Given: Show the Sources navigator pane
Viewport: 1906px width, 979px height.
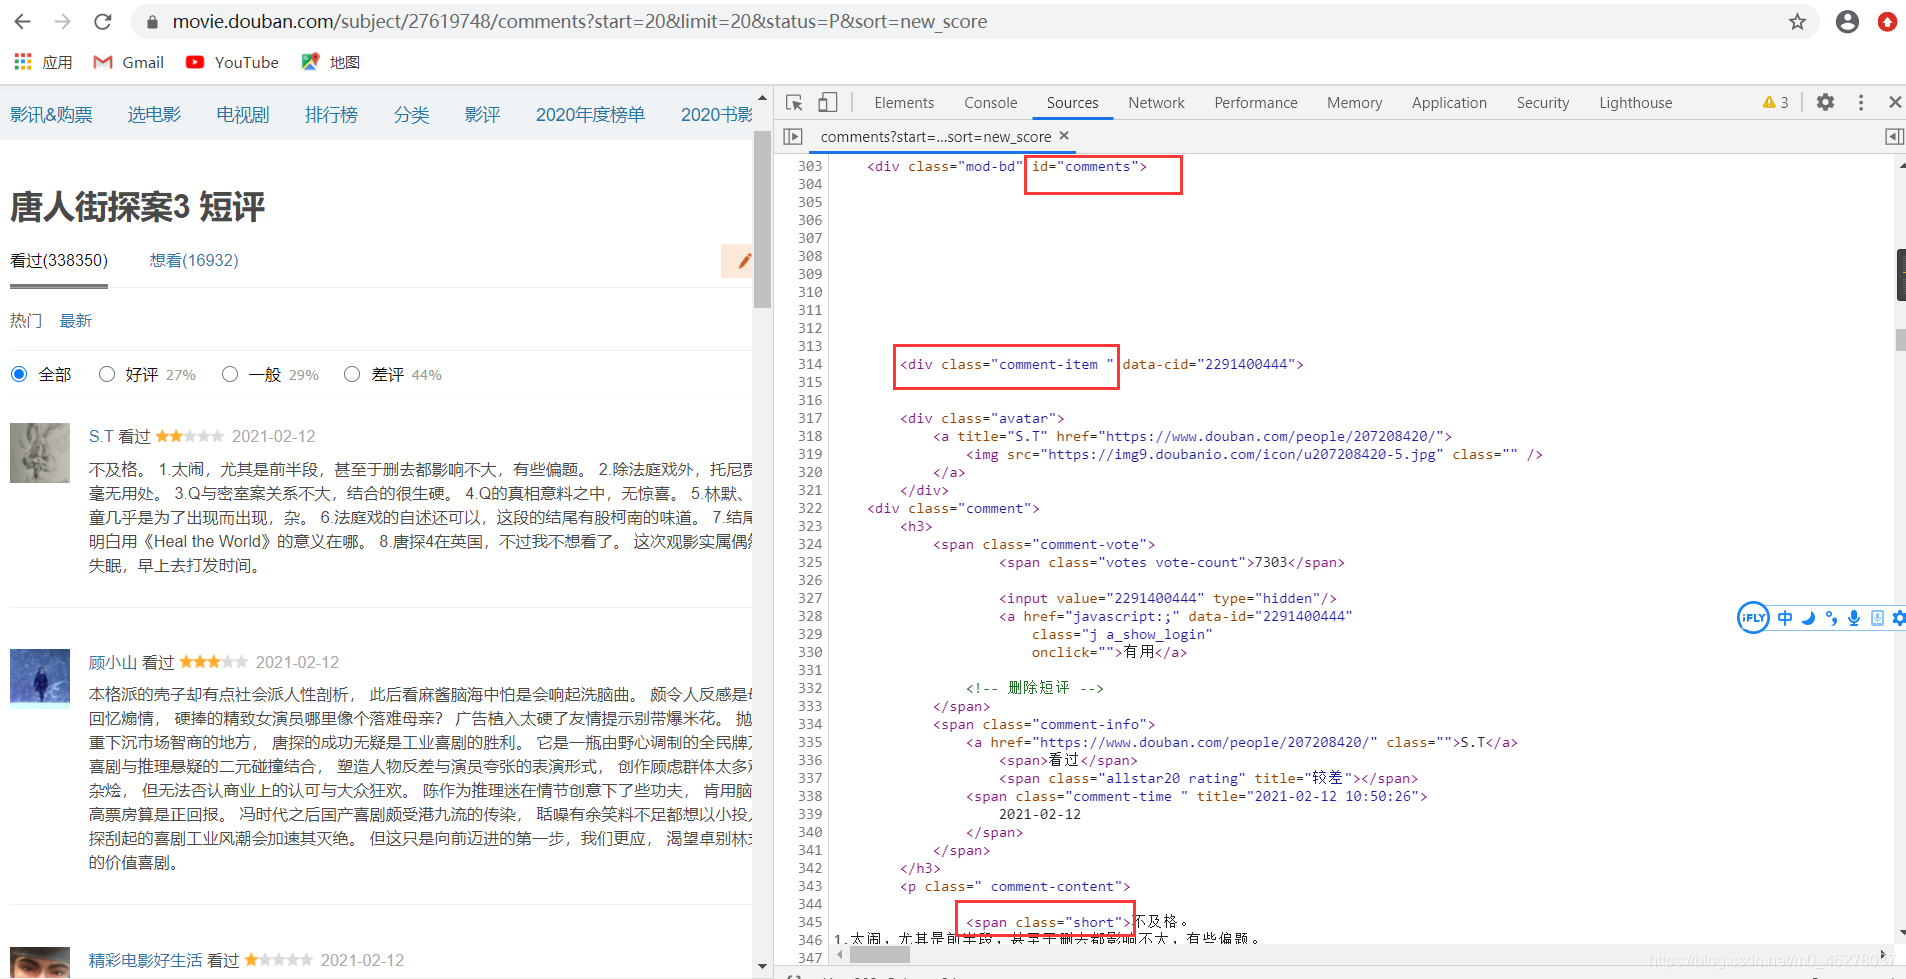Looking at the screenshot, I should point(793,136).
